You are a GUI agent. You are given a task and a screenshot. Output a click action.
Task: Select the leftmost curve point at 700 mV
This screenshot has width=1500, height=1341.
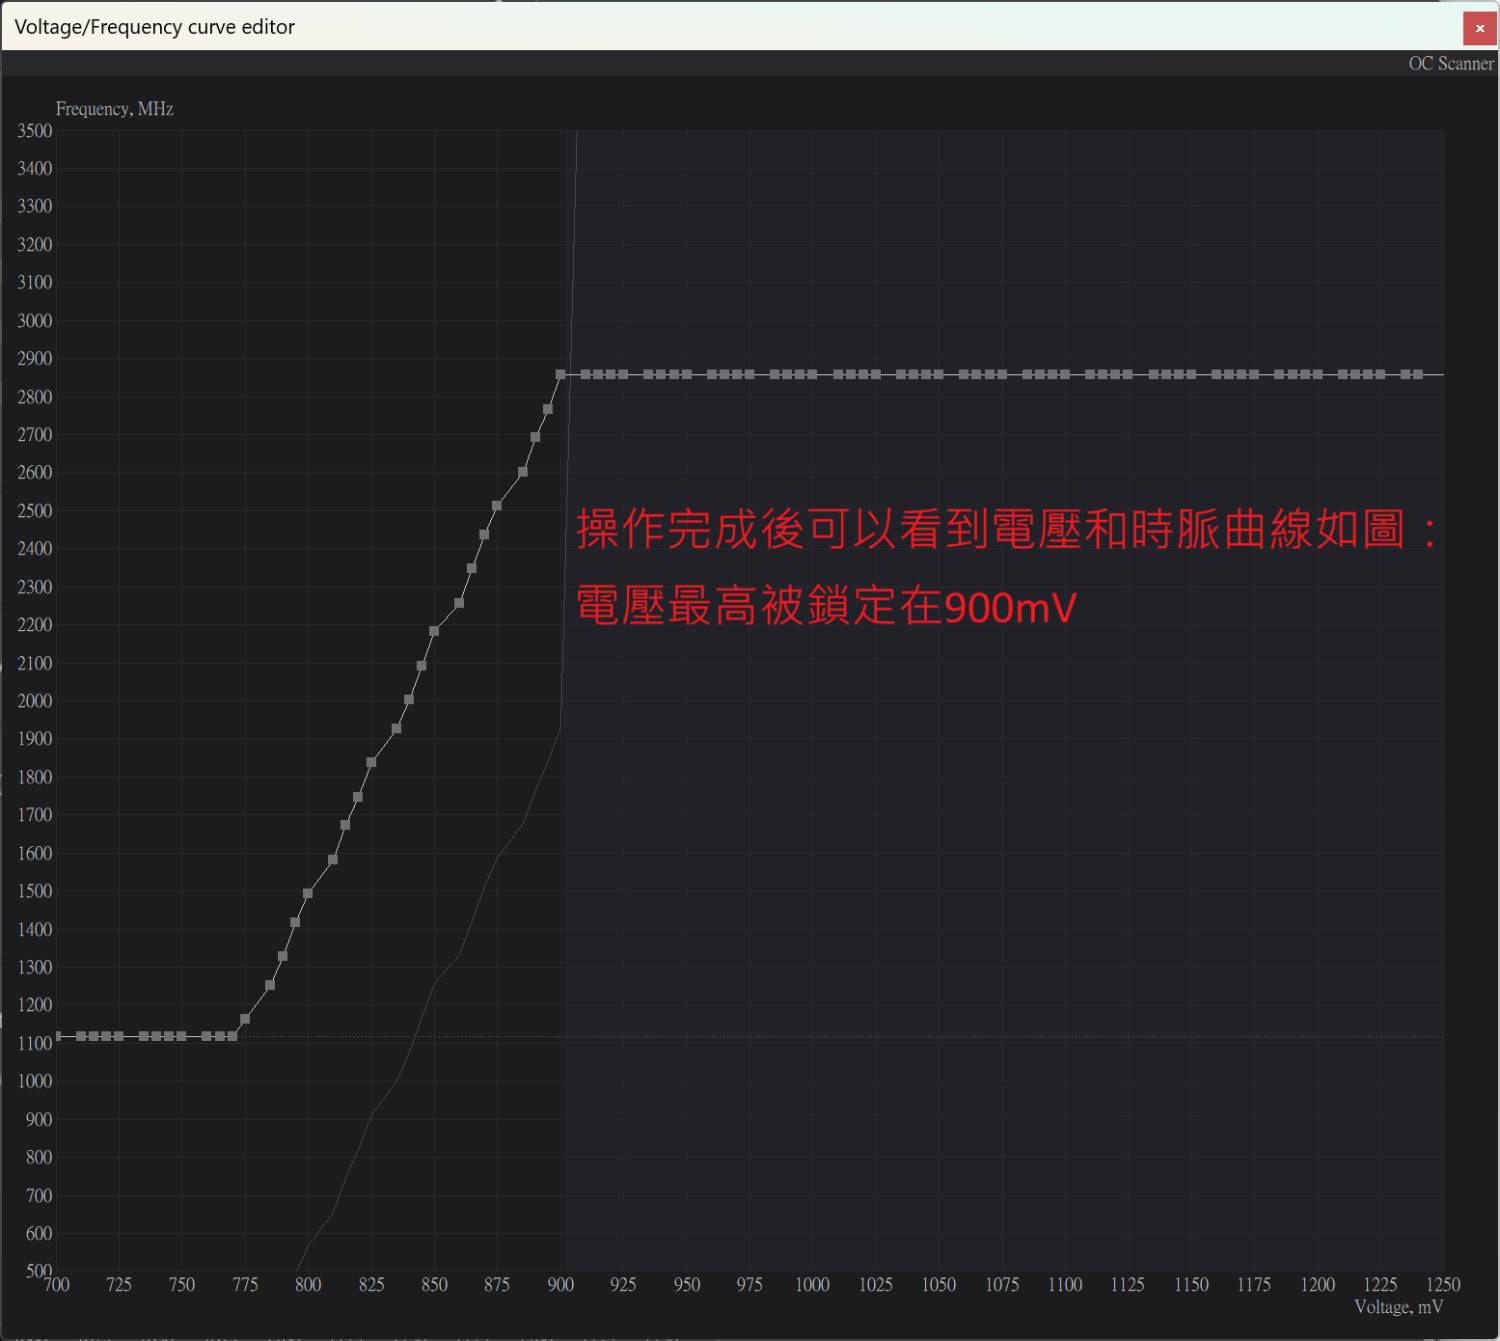57,1036
